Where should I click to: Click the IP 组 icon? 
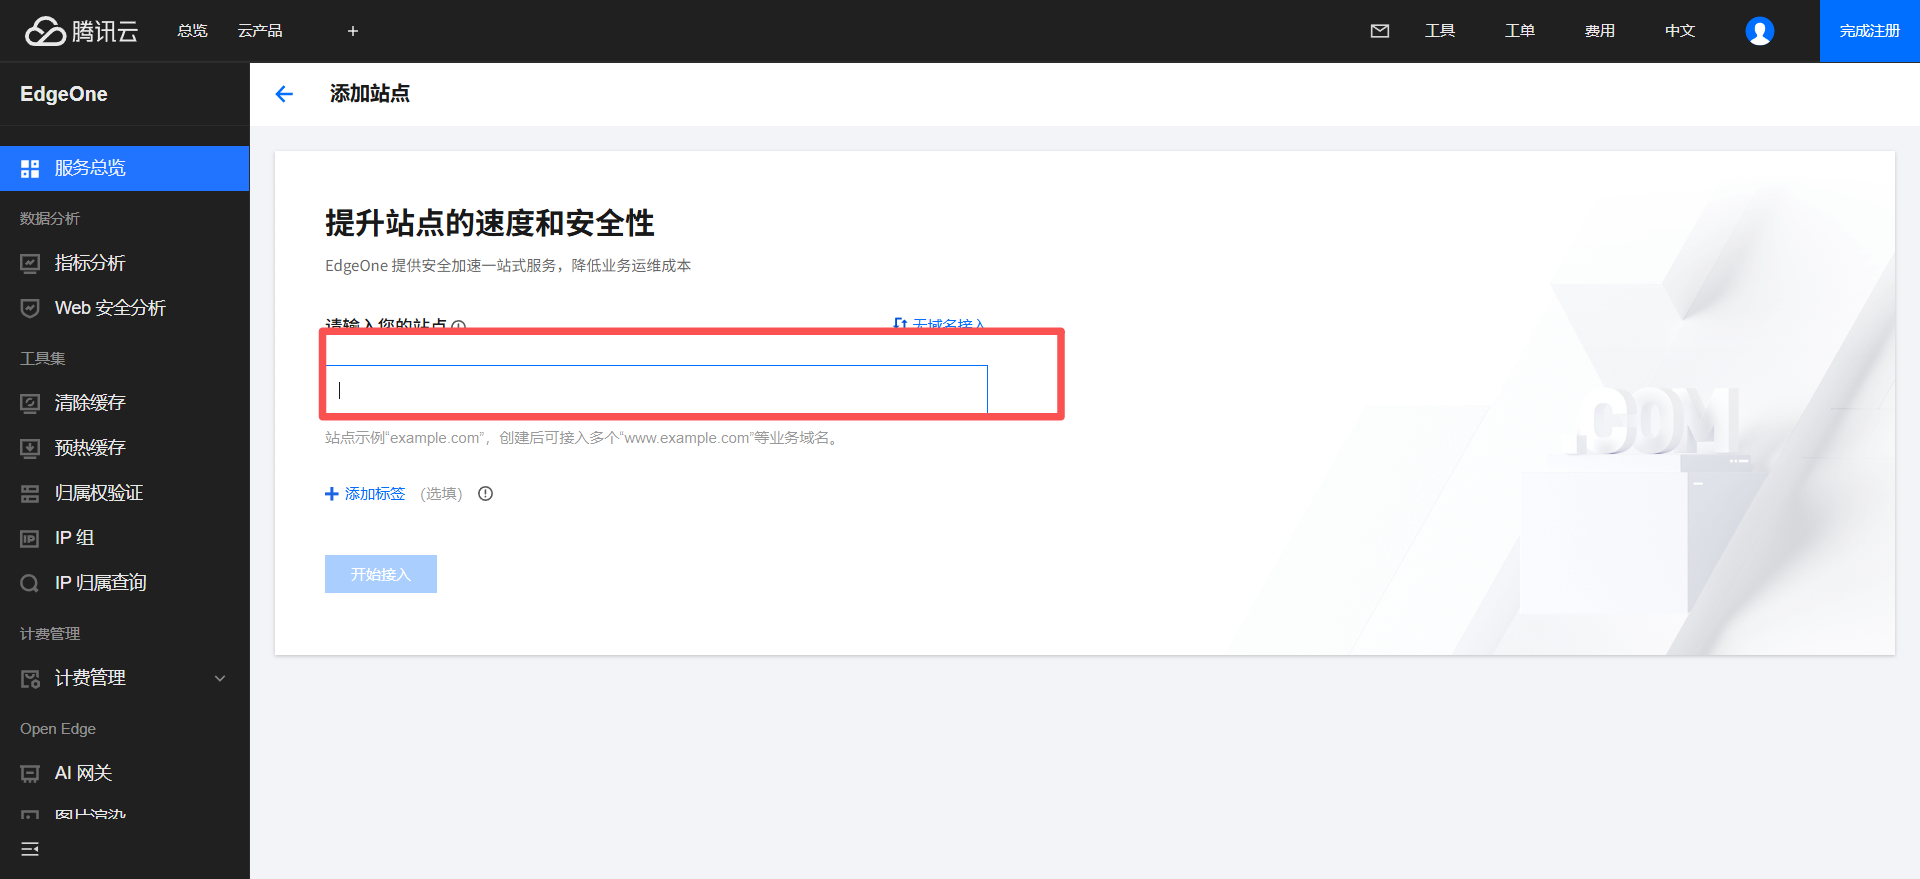point(30,538)
